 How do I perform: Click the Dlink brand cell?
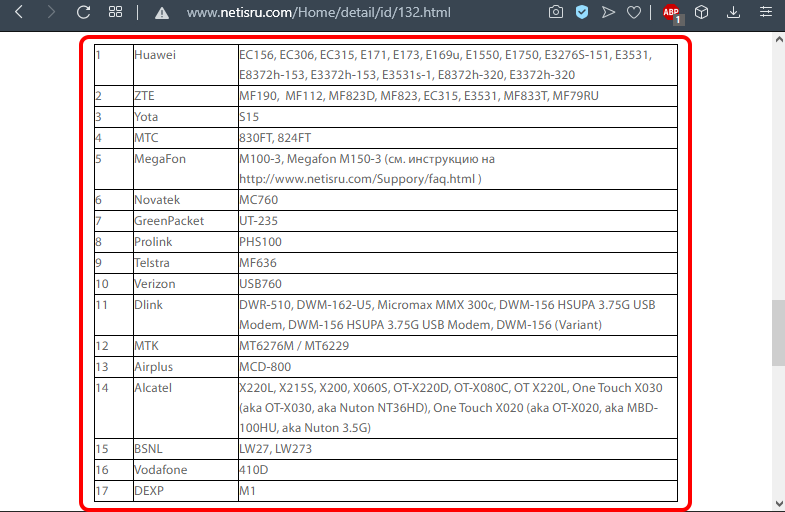coord(186,315)
